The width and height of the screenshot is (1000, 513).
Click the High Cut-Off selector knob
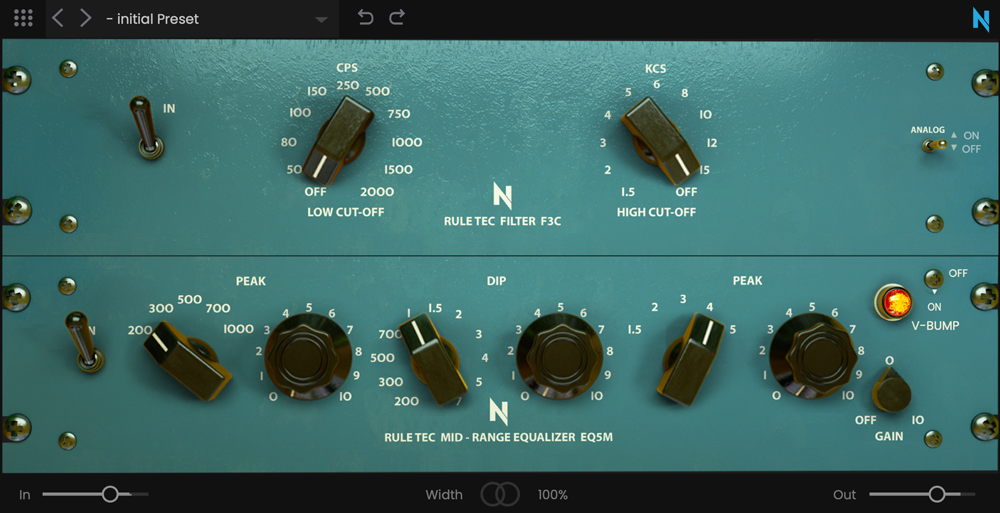tap(661, 140)
